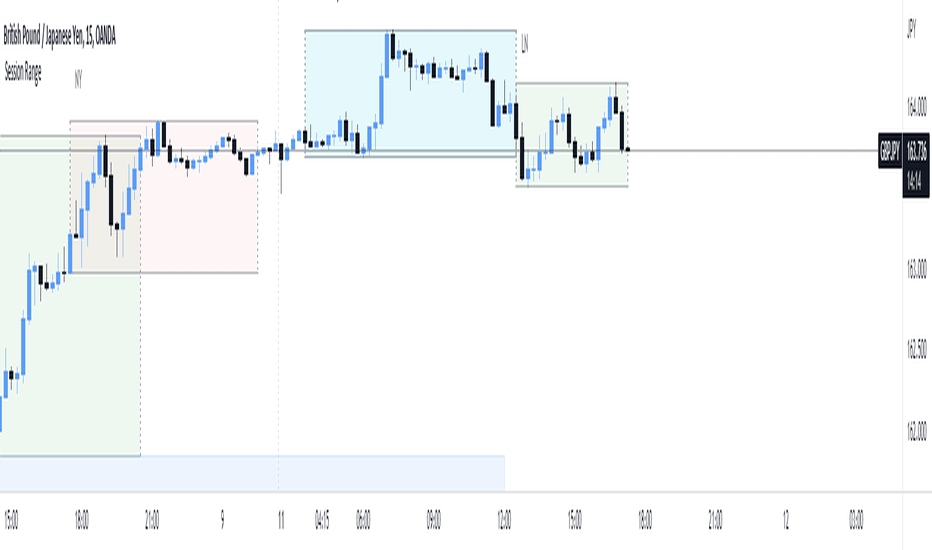Click the 163.000 price axis level
932x550 pixels.
pos(916,269)
